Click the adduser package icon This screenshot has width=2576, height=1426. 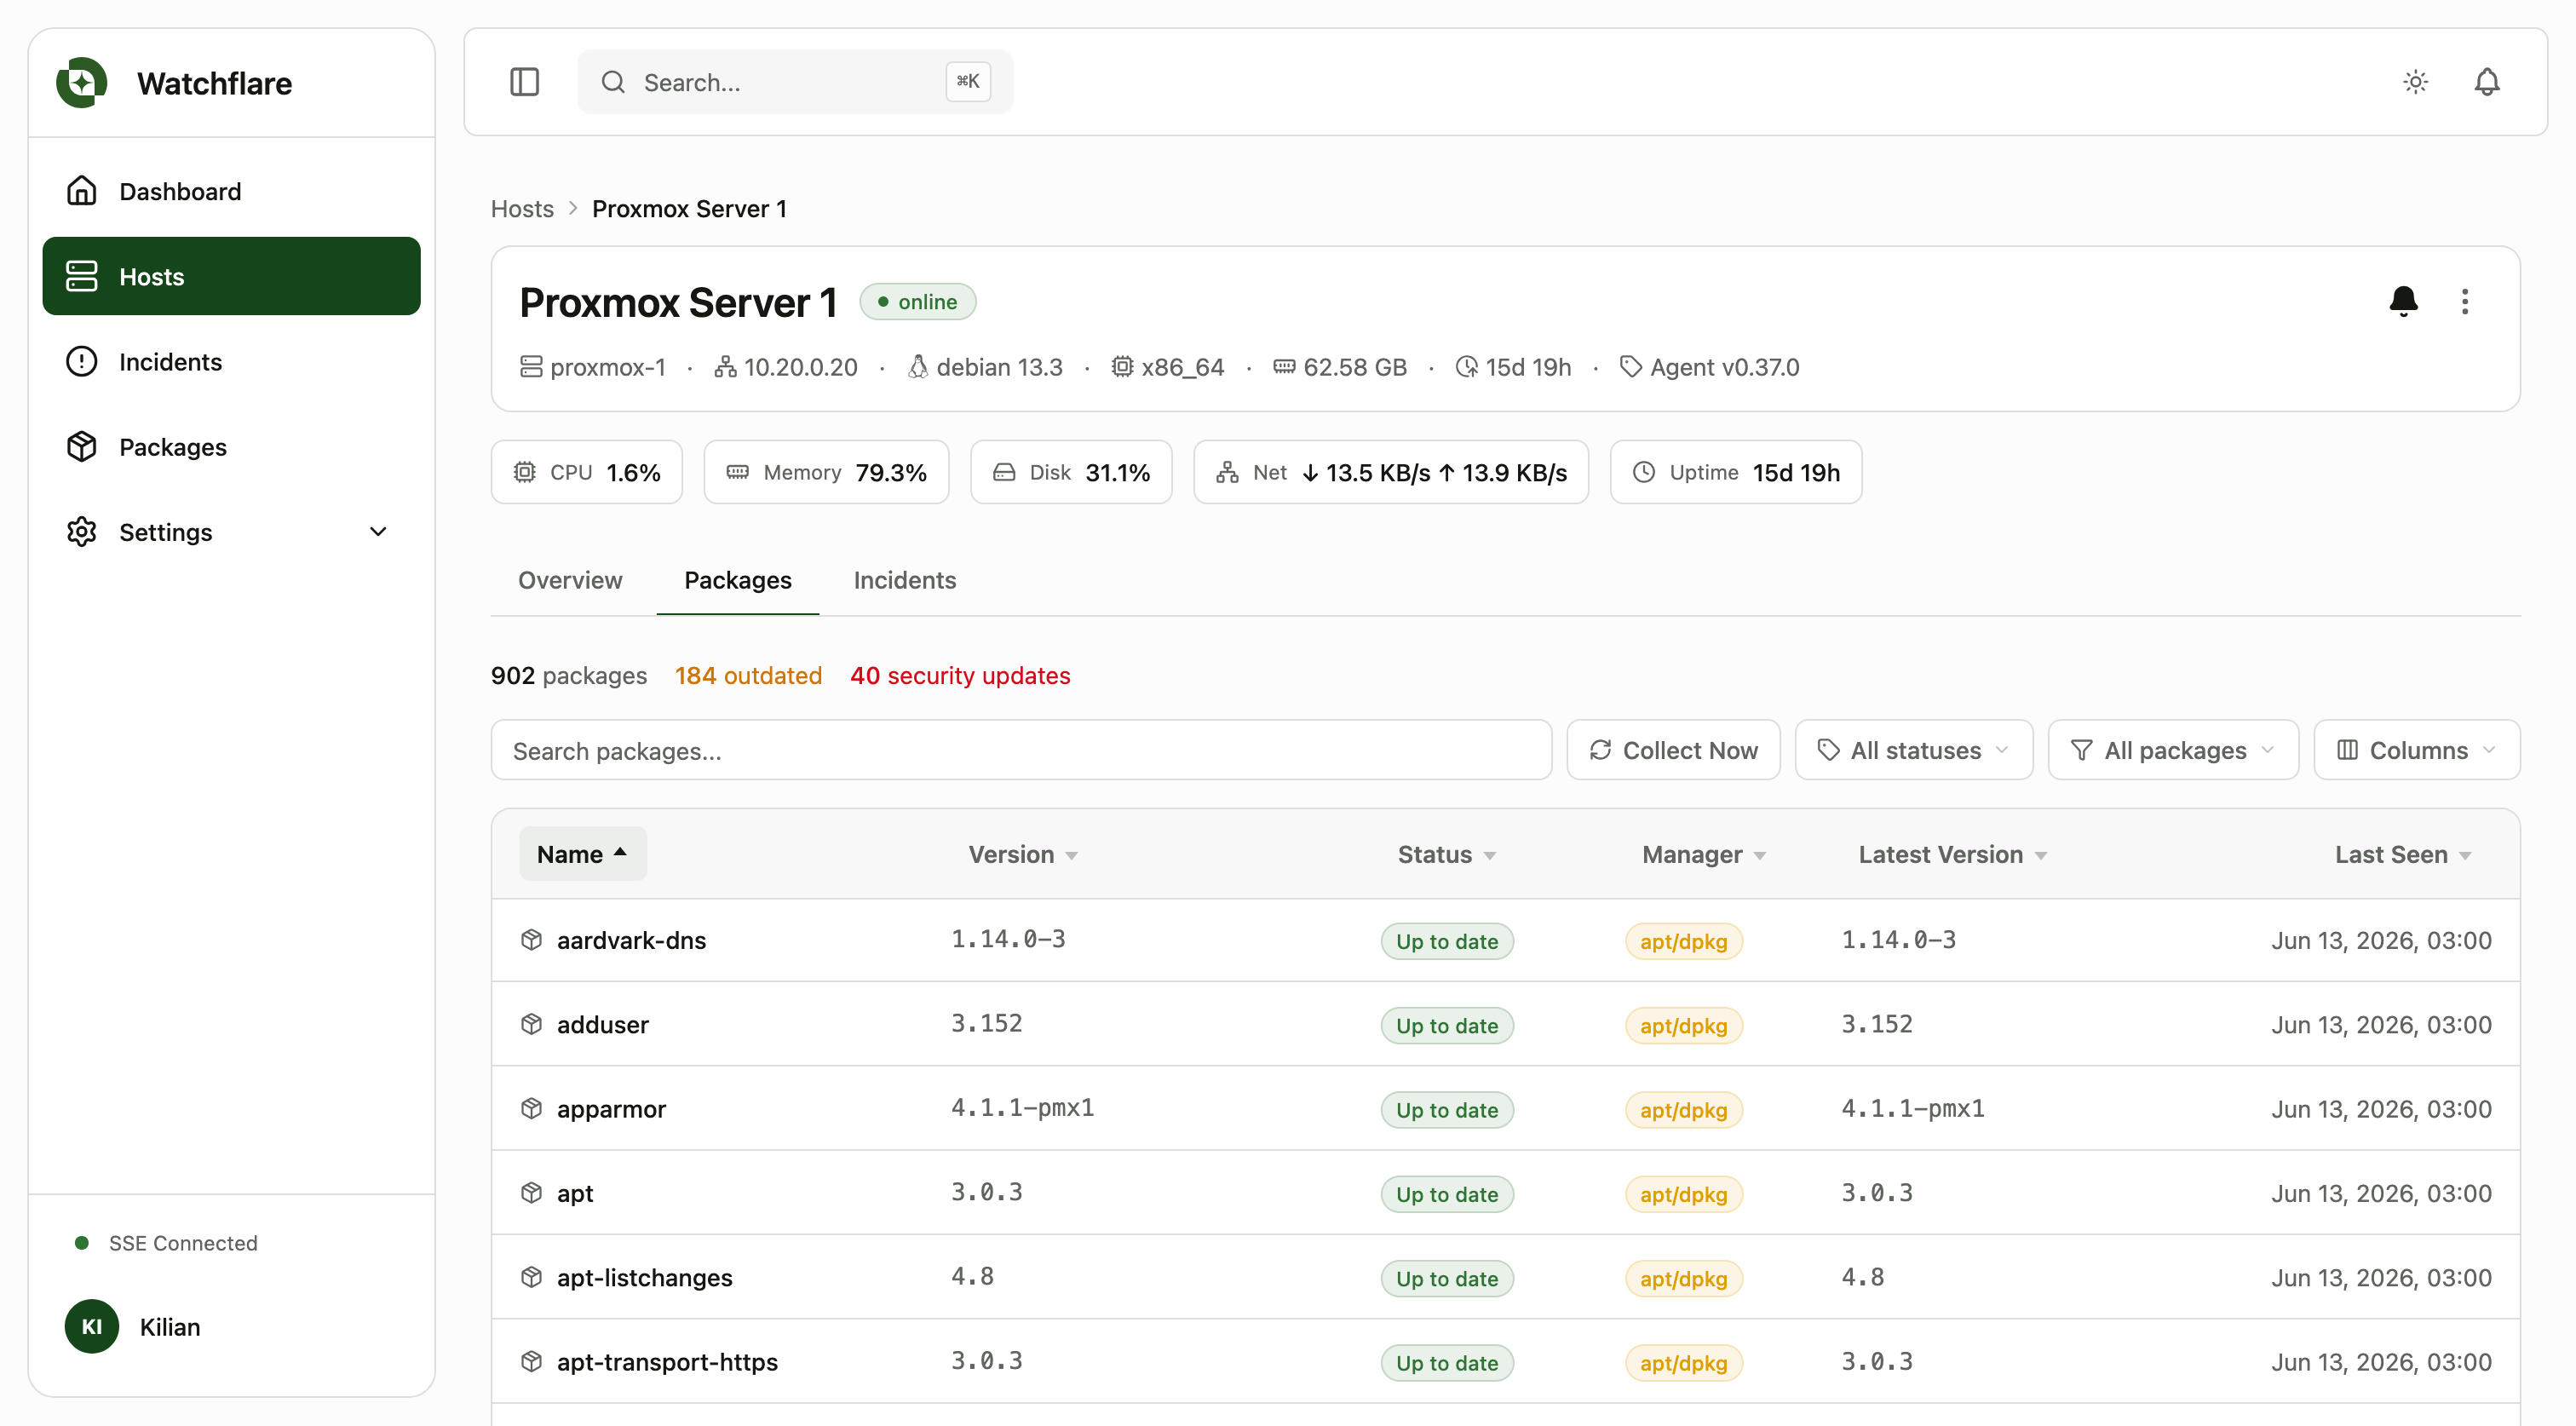(531, 1023)
